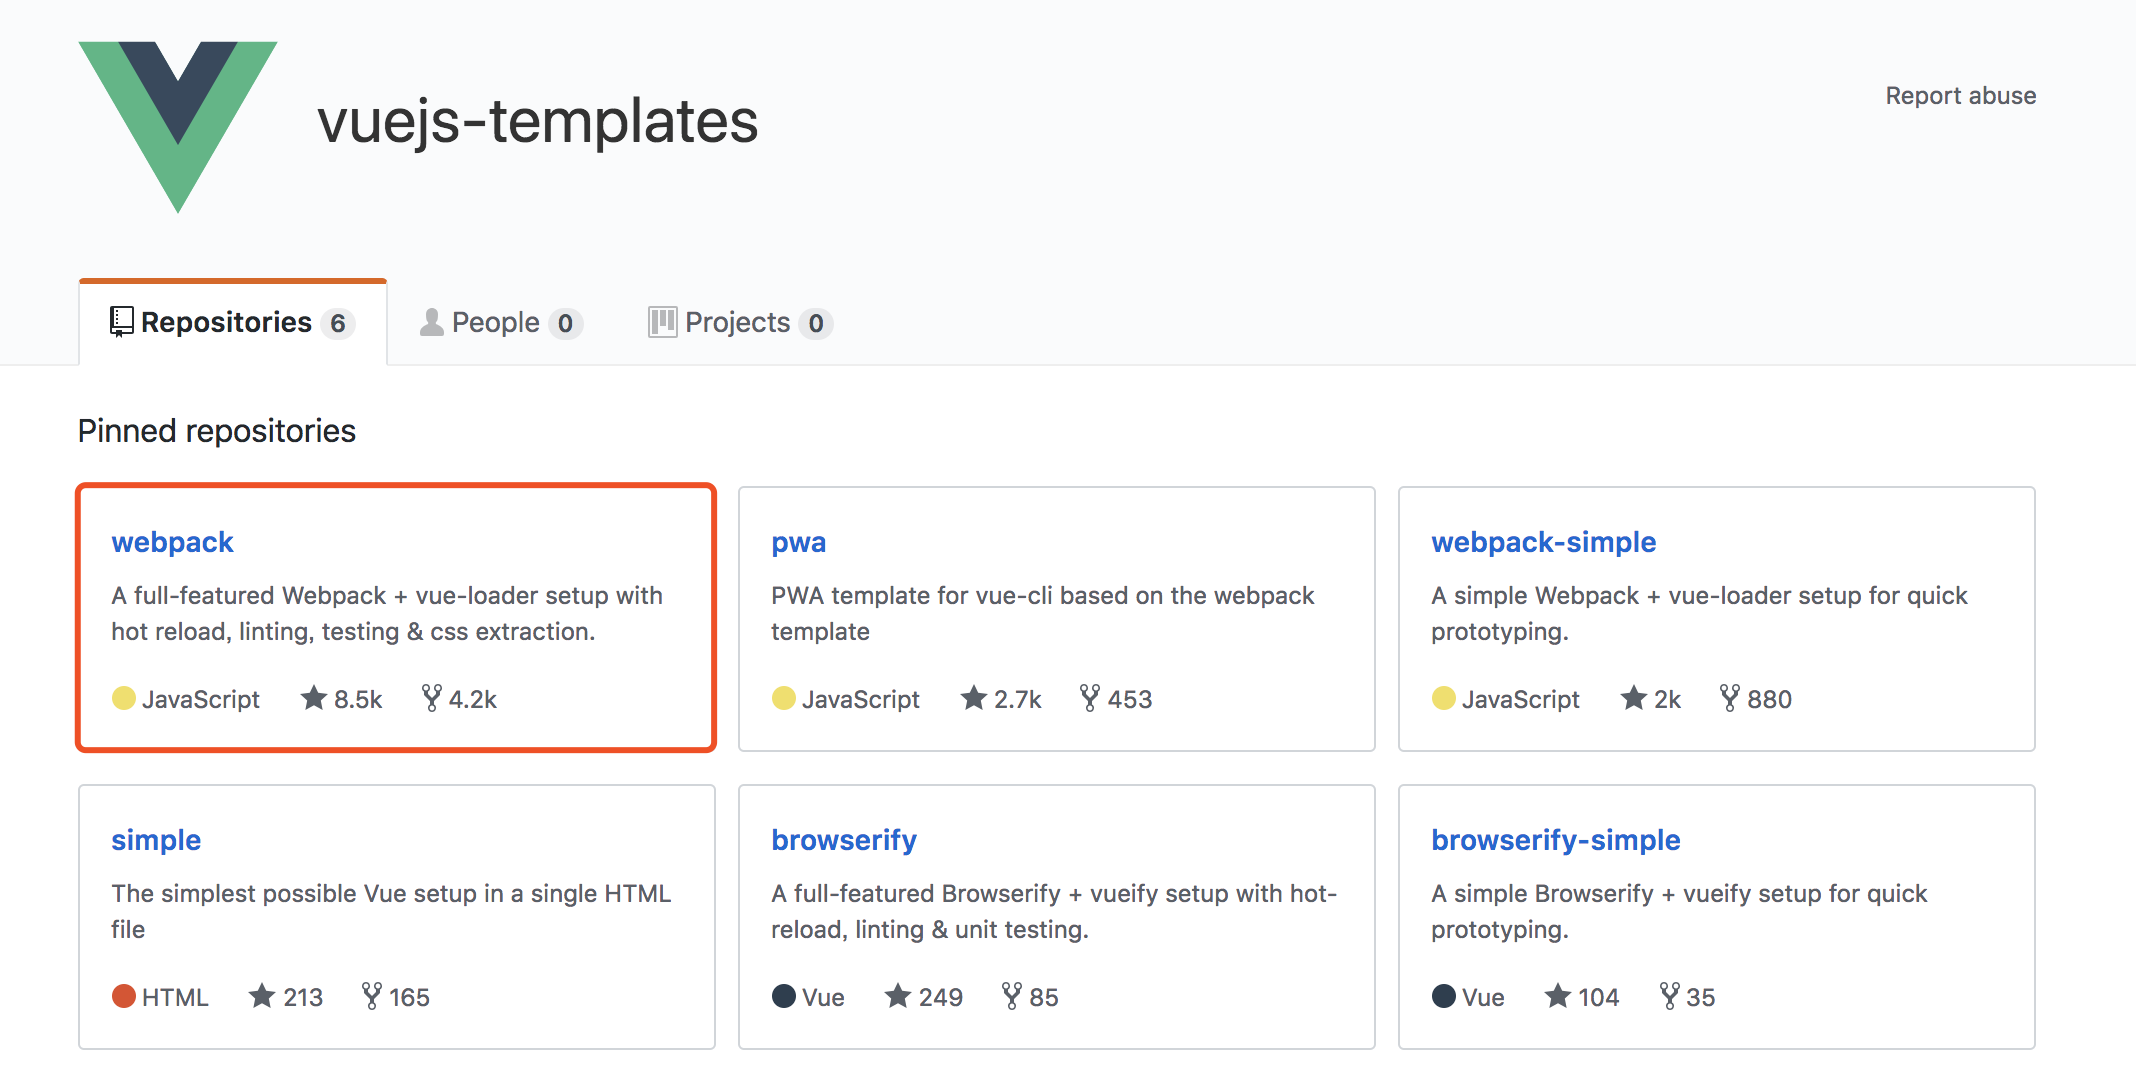Image resolution: width=2136 pixels, height=1074 pixels.
Task: Click the fork icon on webpack card
Action: pyautogui.click(x=431, y=698)
